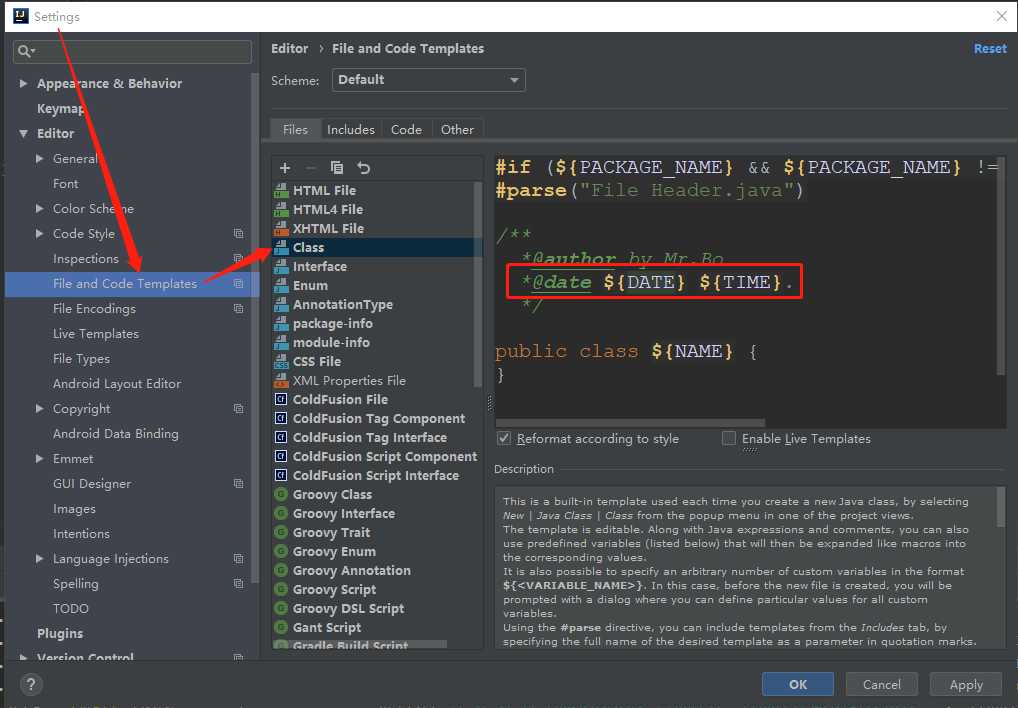Expand Appearance & Behavior section
This screenshot has height=708, width=1018.
23,83
